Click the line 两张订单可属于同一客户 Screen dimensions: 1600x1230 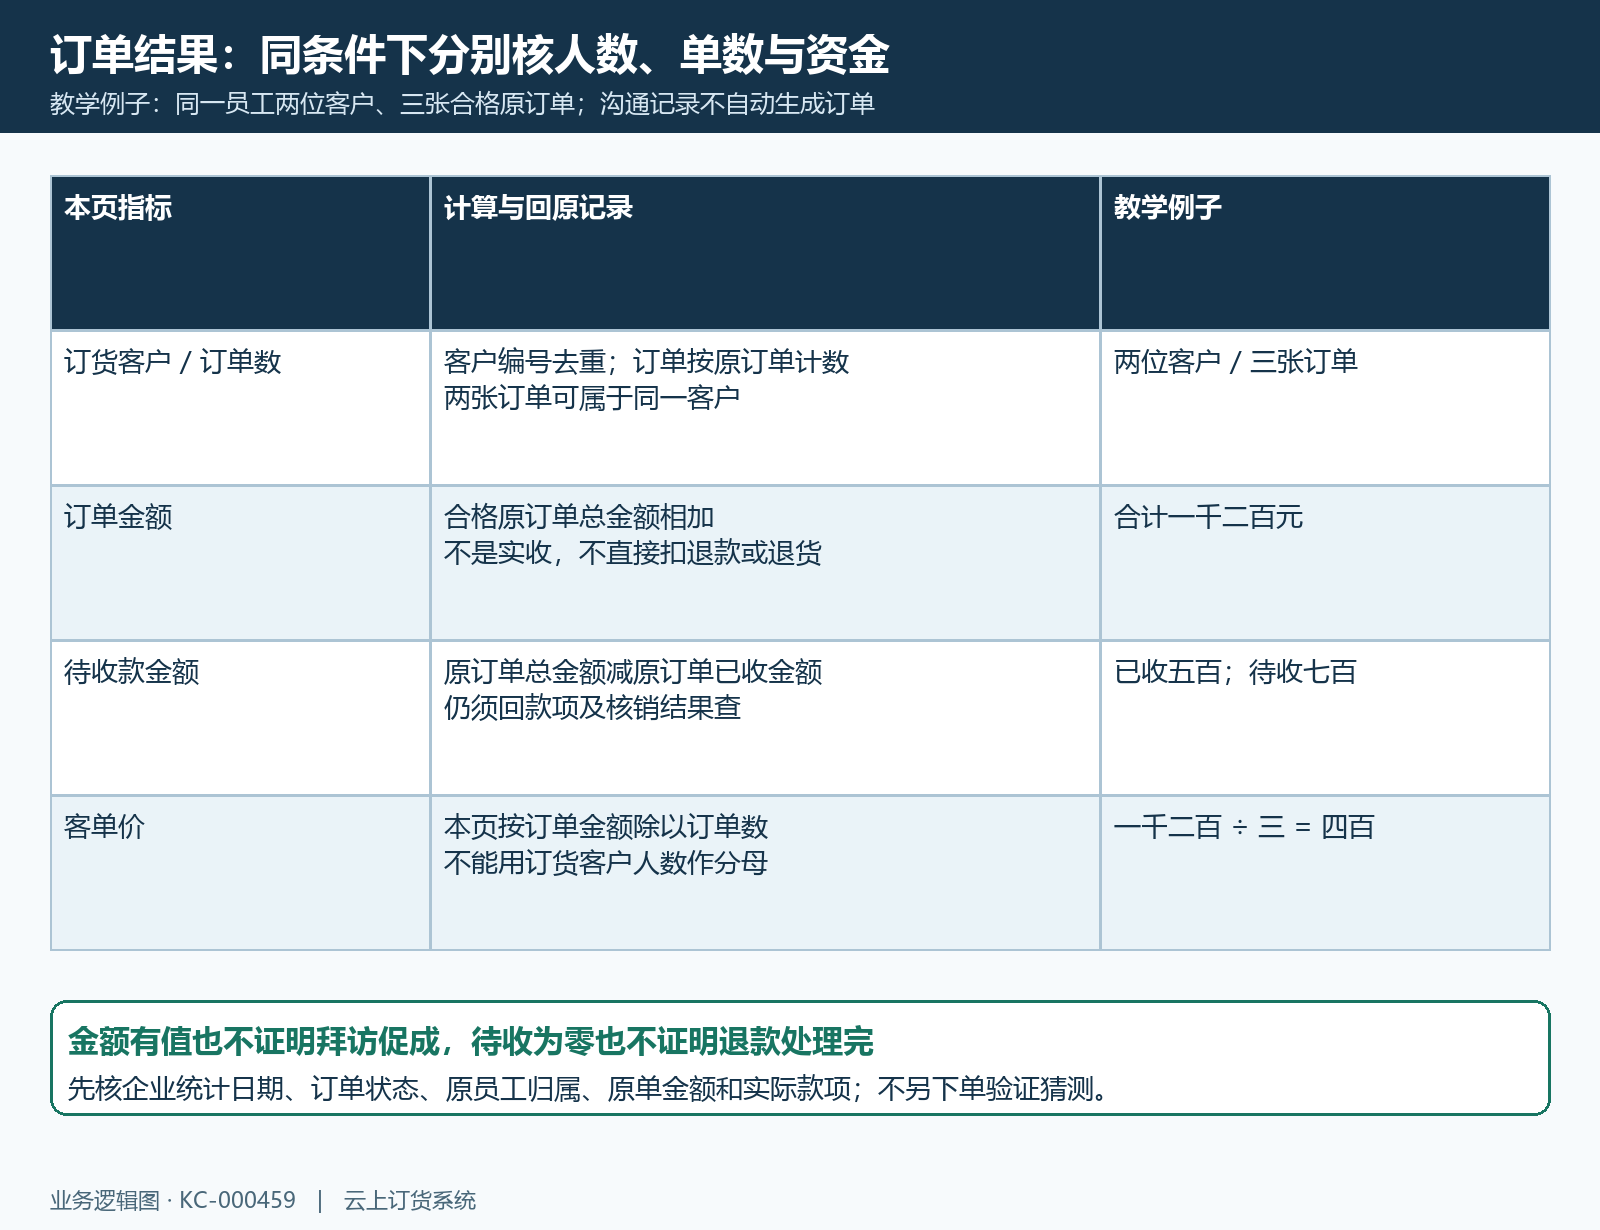pyautogui.click(x=592, y=398)
